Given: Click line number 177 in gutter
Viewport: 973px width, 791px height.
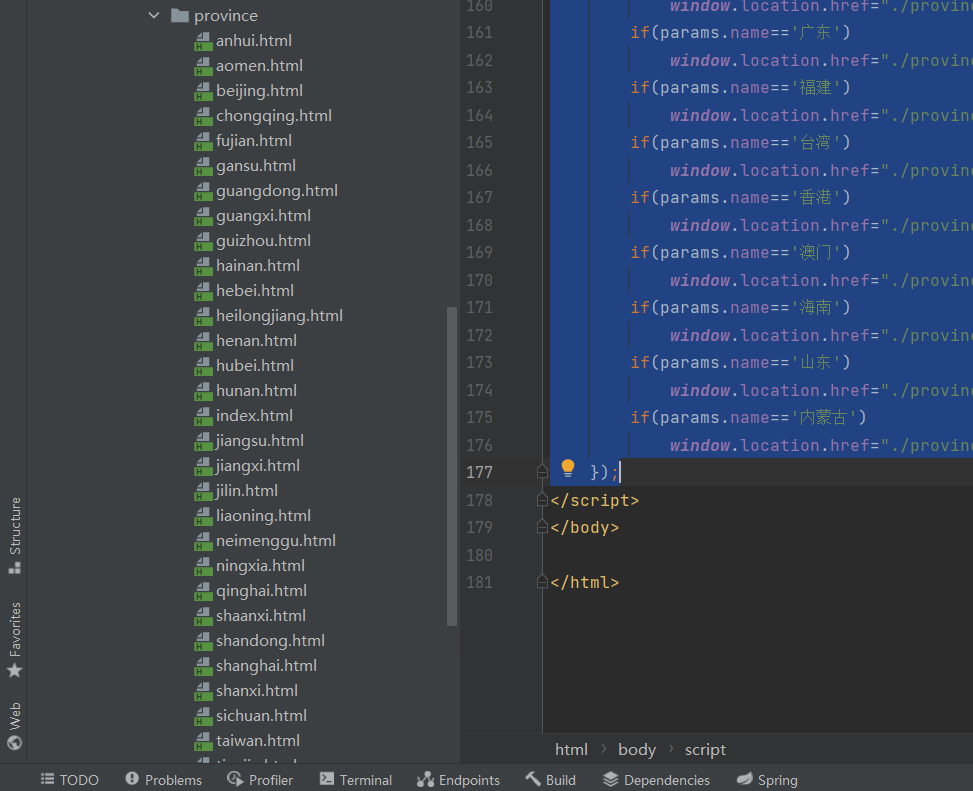Looking at the screenshot, I should coord(479,473).
